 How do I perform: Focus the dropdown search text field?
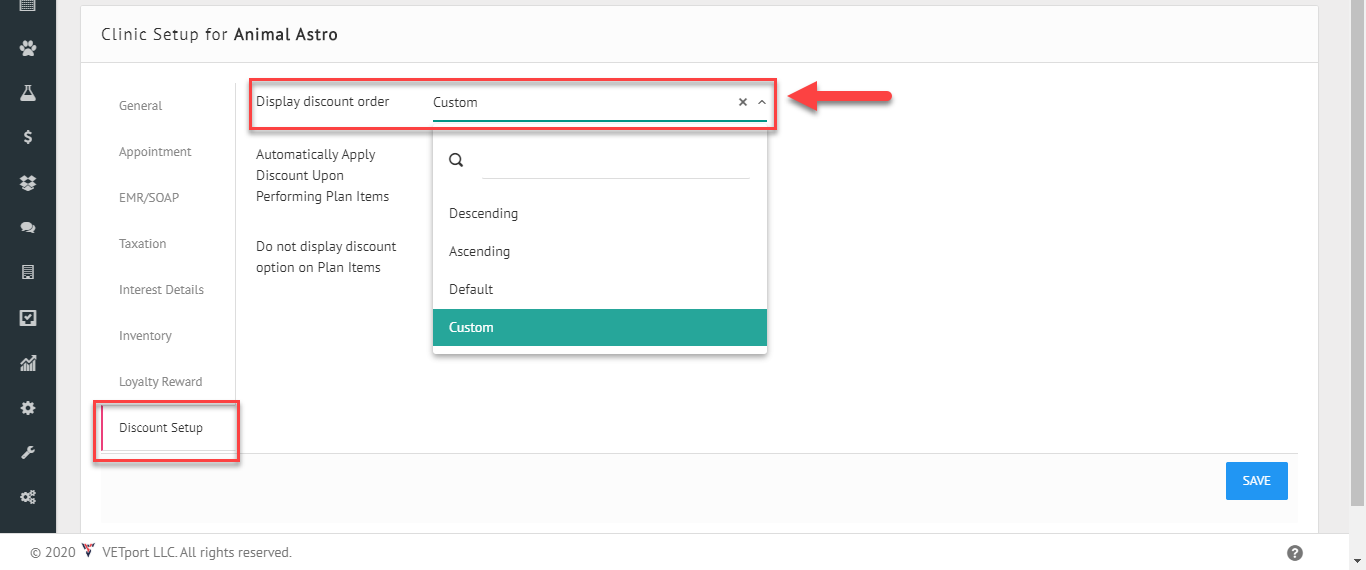coord(615,161)
